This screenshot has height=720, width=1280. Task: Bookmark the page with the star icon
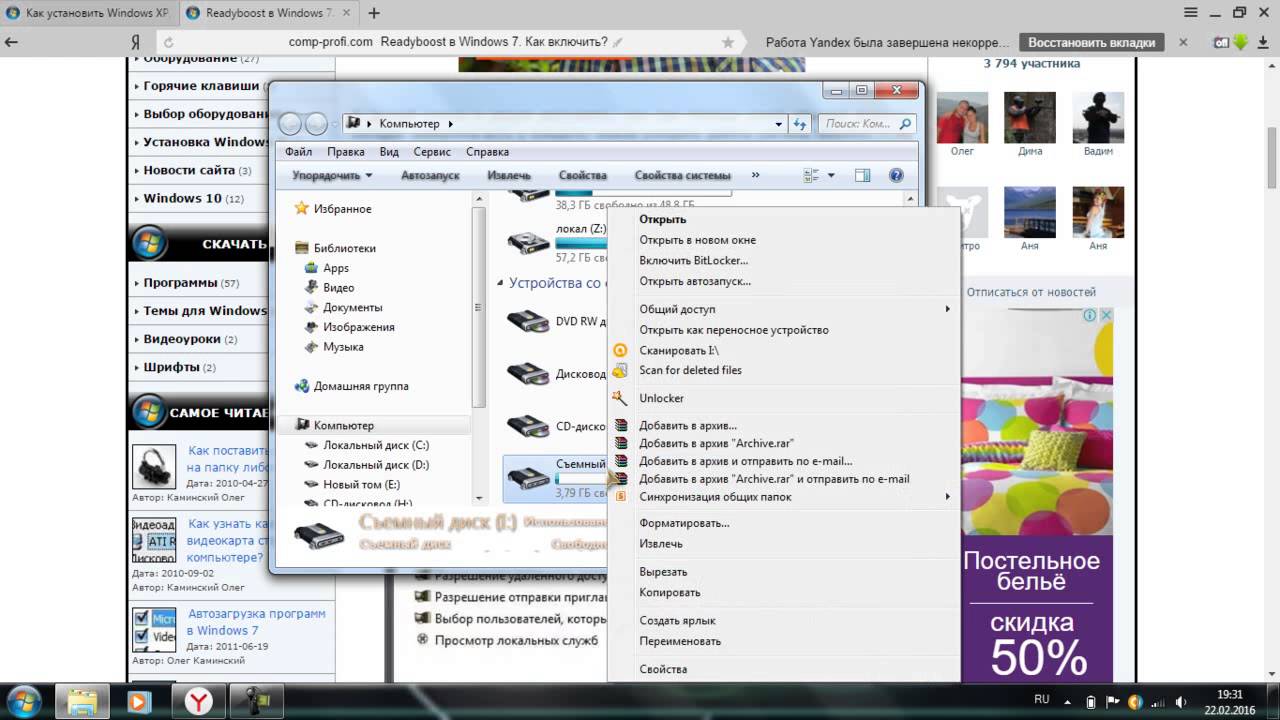pyautogui.click(x=728, y=42)
